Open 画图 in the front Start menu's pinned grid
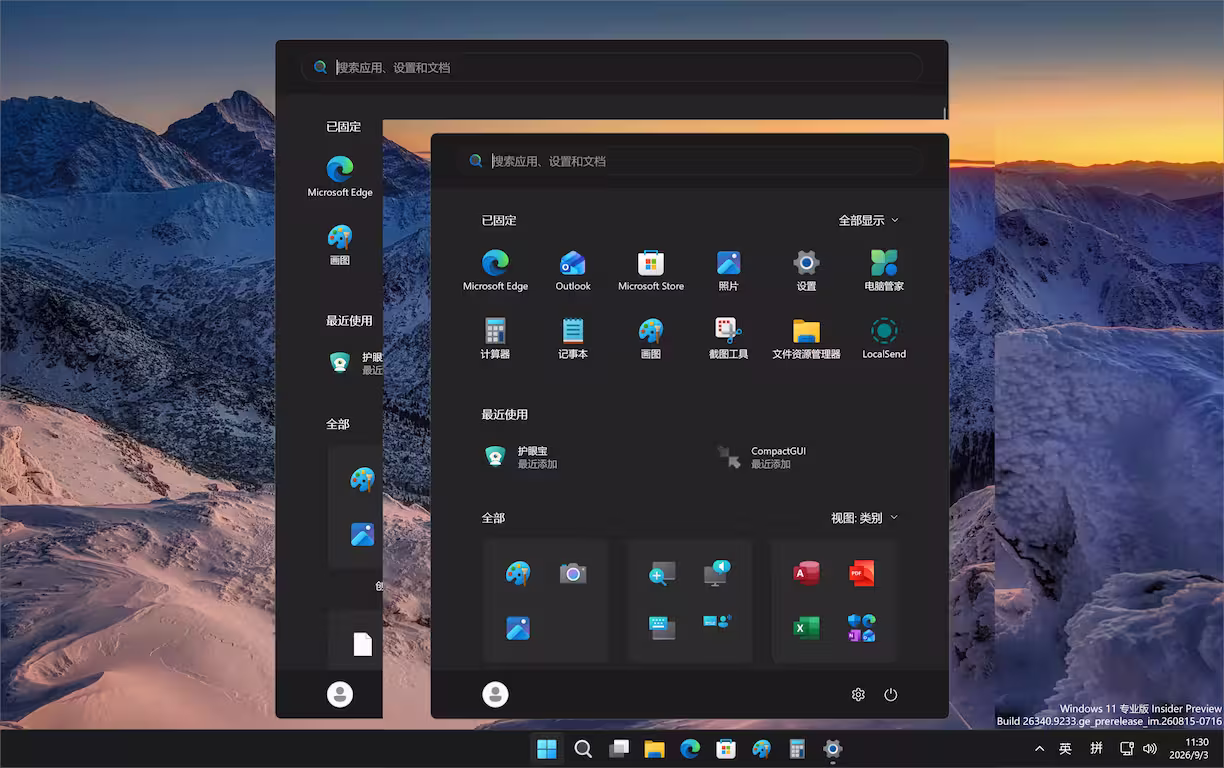The height and width of the screenshot is (768, 1224). [x=651, y=339]
